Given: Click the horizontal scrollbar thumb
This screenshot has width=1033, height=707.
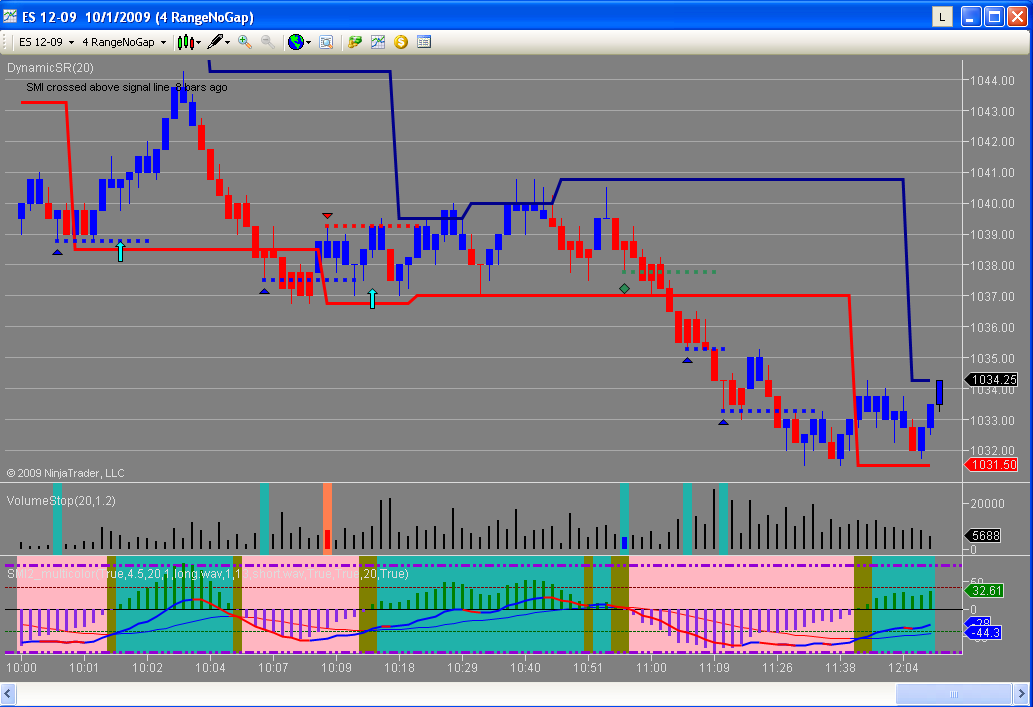Looking at the screenshot, I should point(953,693).
